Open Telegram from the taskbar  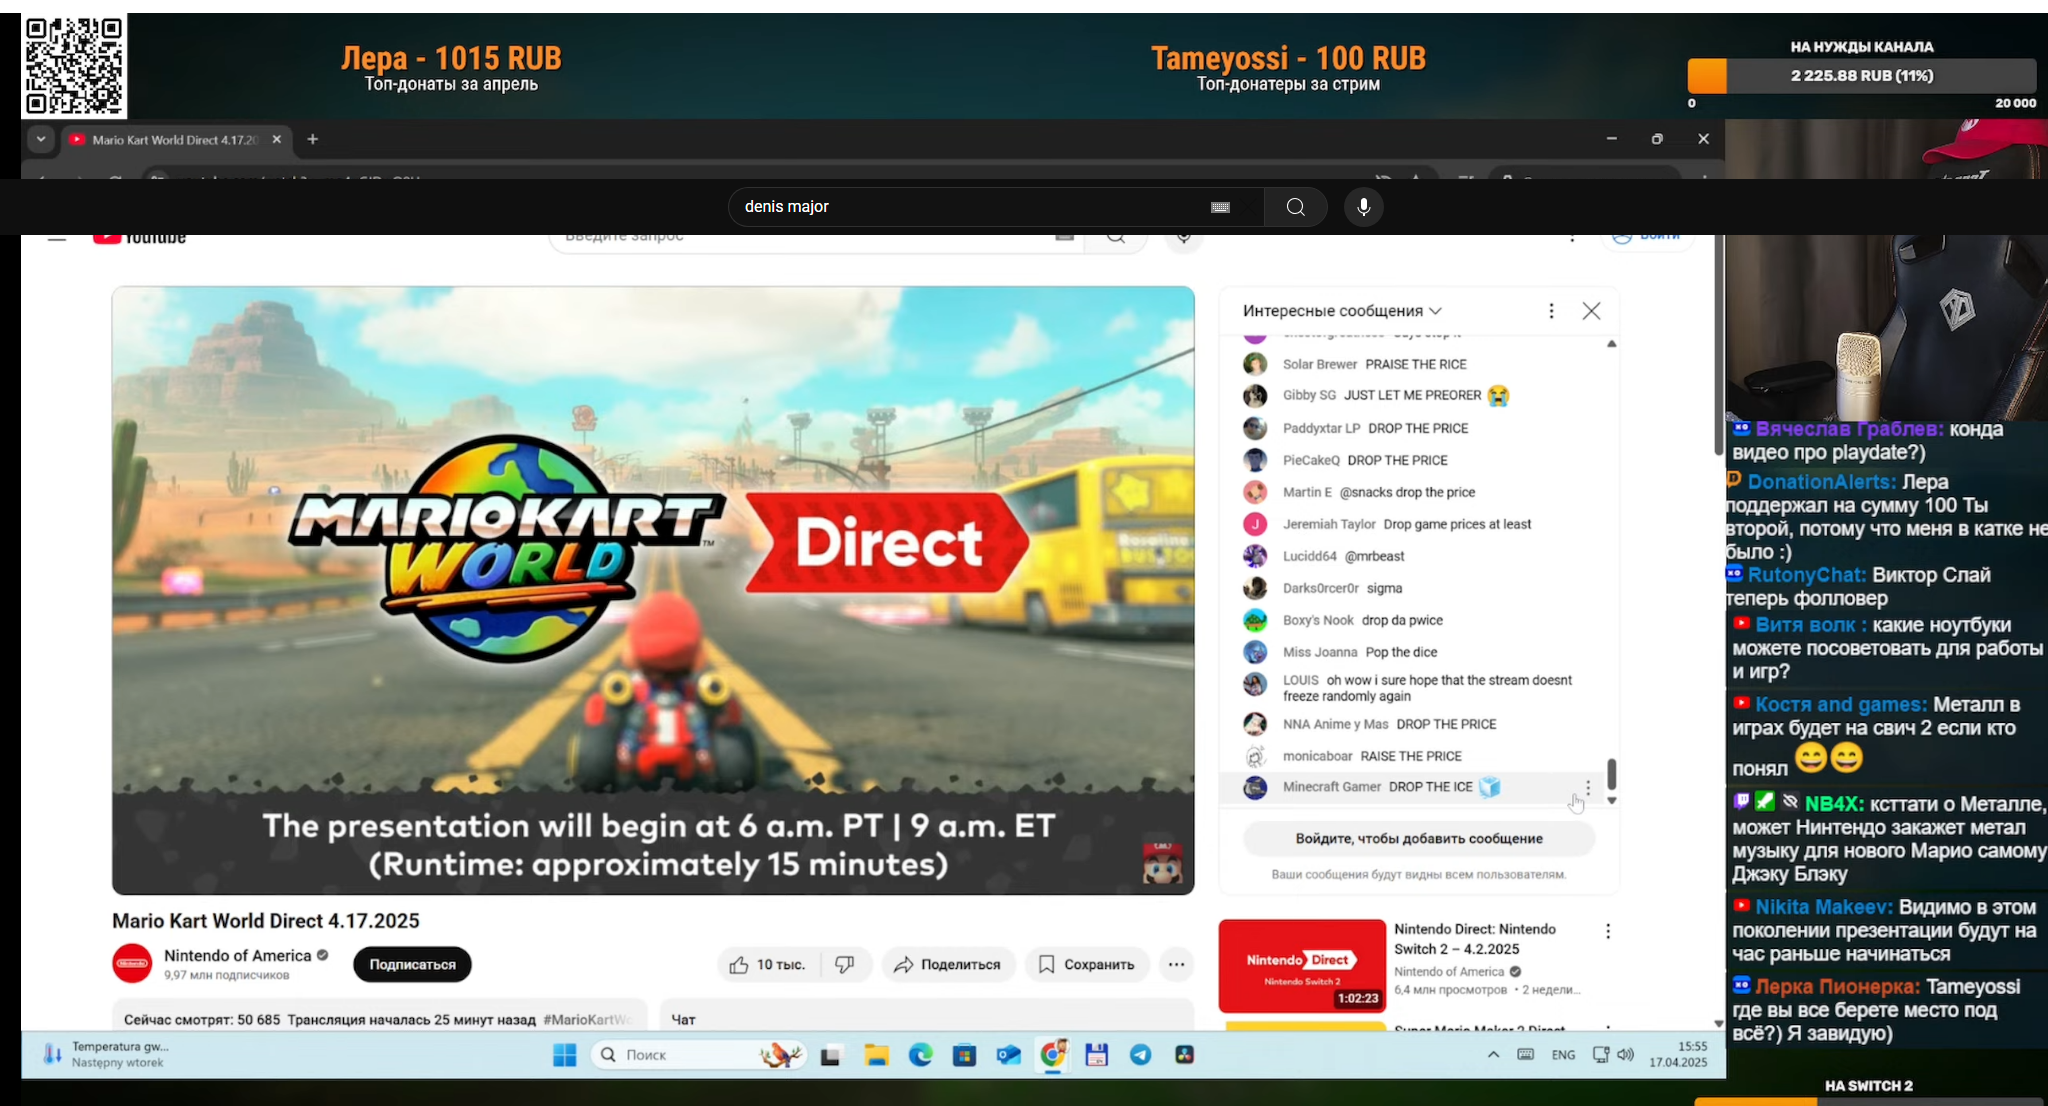pos(1140,1055)
